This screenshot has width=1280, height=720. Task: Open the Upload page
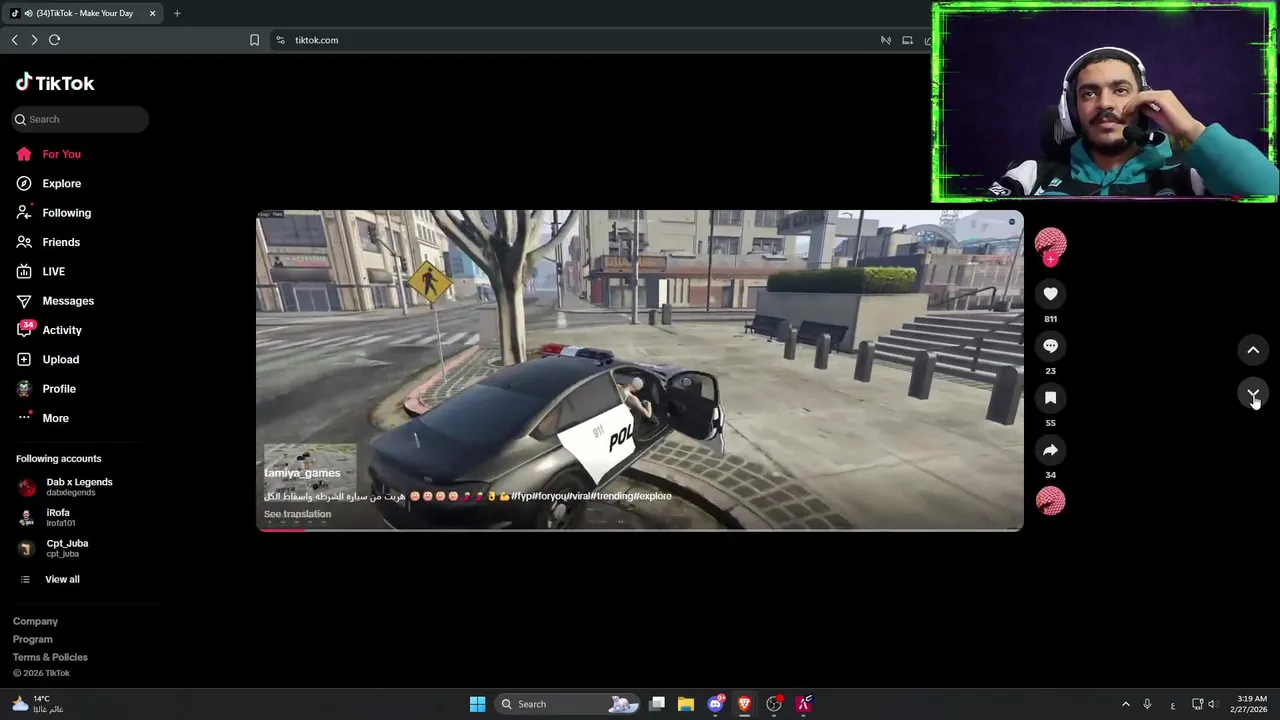tap(47, 359)
